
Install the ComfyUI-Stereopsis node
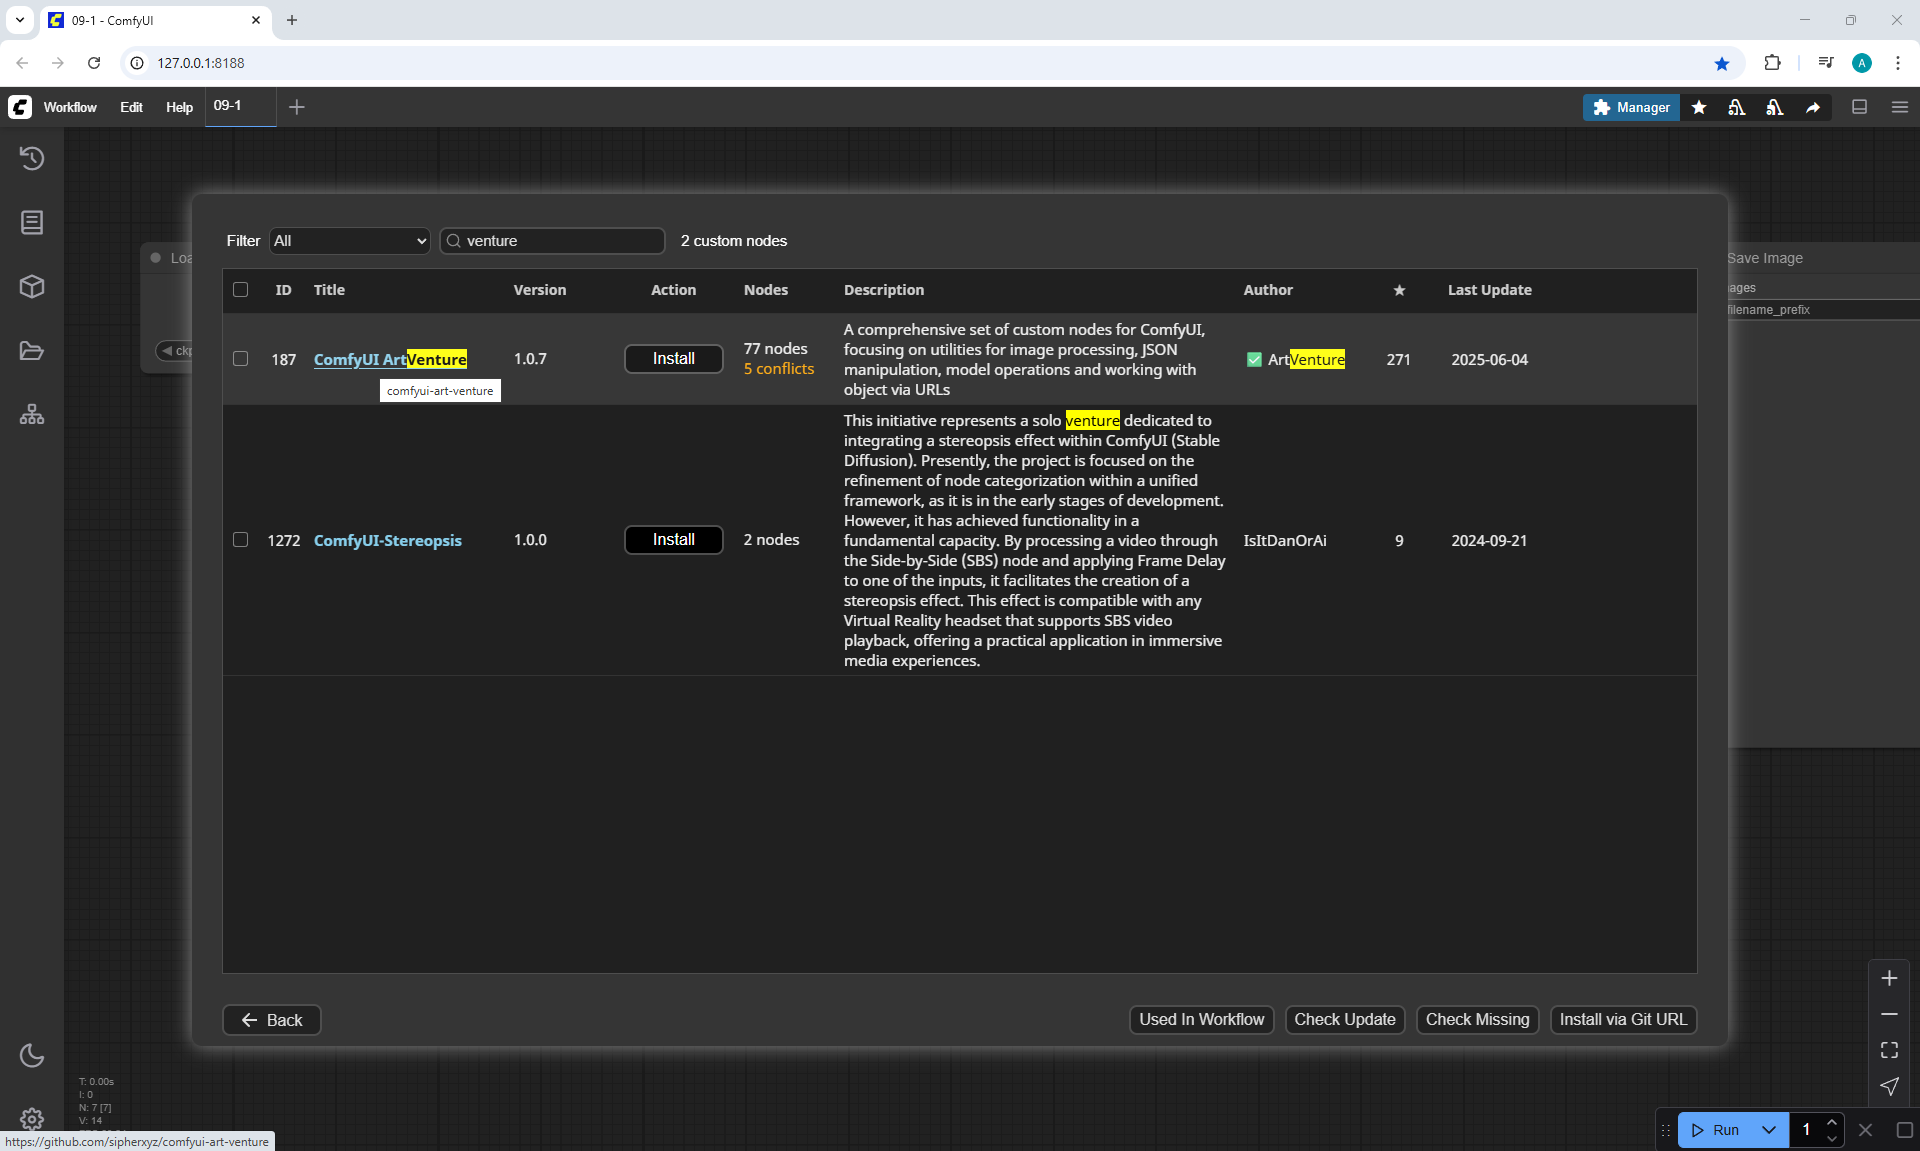click(x=673, y=540)
